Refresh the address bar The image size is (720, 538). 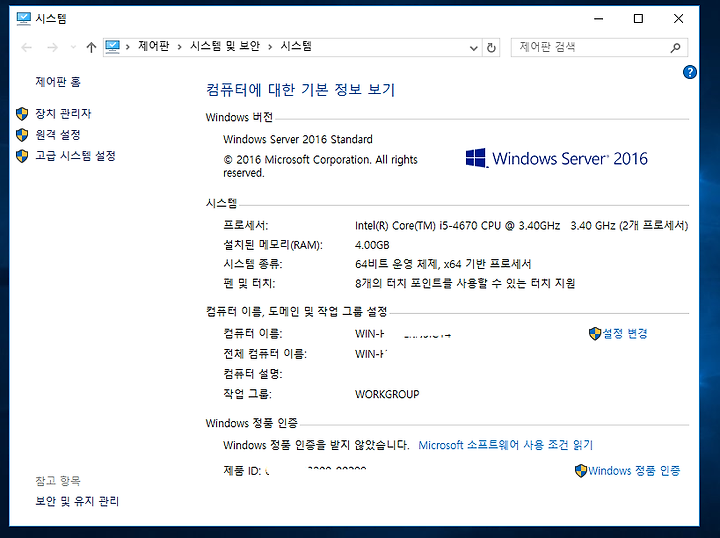491,47
